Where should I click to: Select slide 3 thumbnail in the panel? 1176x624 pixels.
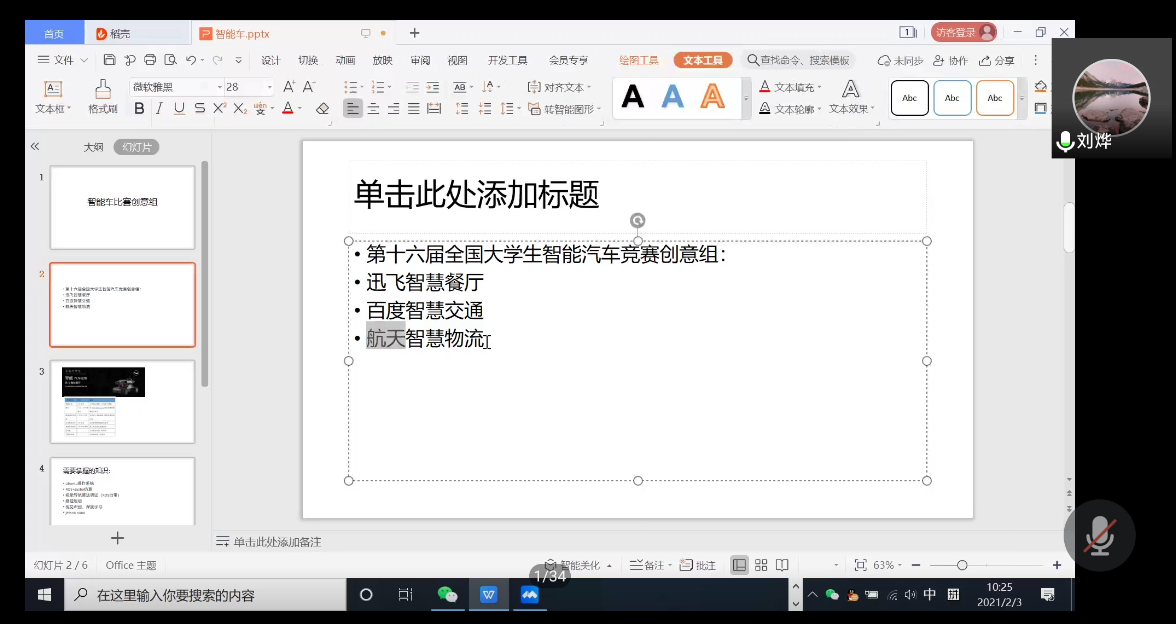[122, 401]
